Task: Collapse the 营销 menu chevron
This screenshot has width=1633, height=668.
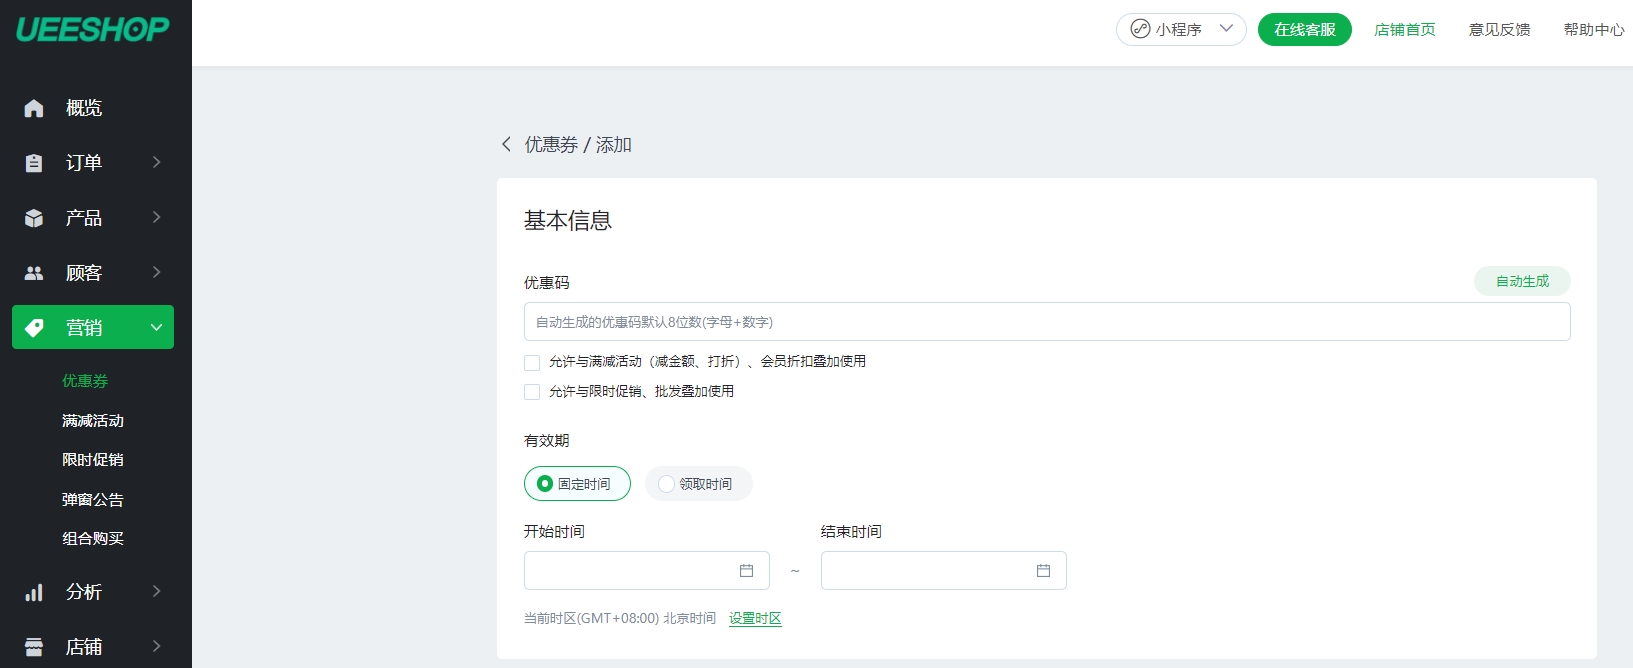Action: point(156,327)
